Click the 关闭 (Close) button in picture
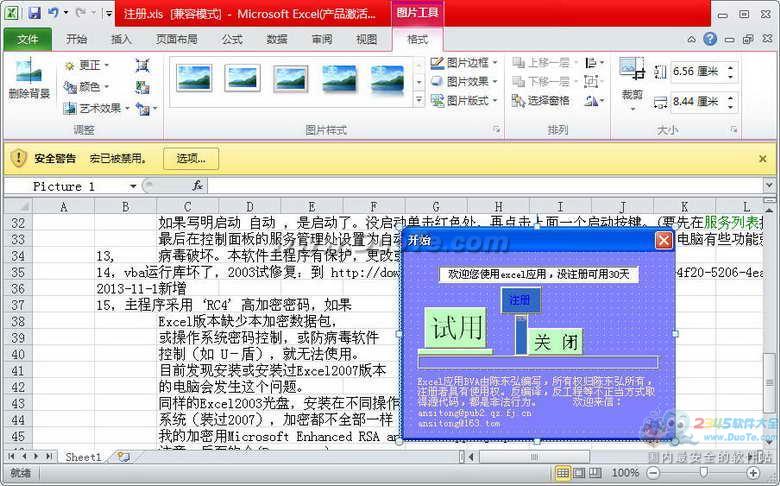Screen dimensions: 780x486 [555, 342]
